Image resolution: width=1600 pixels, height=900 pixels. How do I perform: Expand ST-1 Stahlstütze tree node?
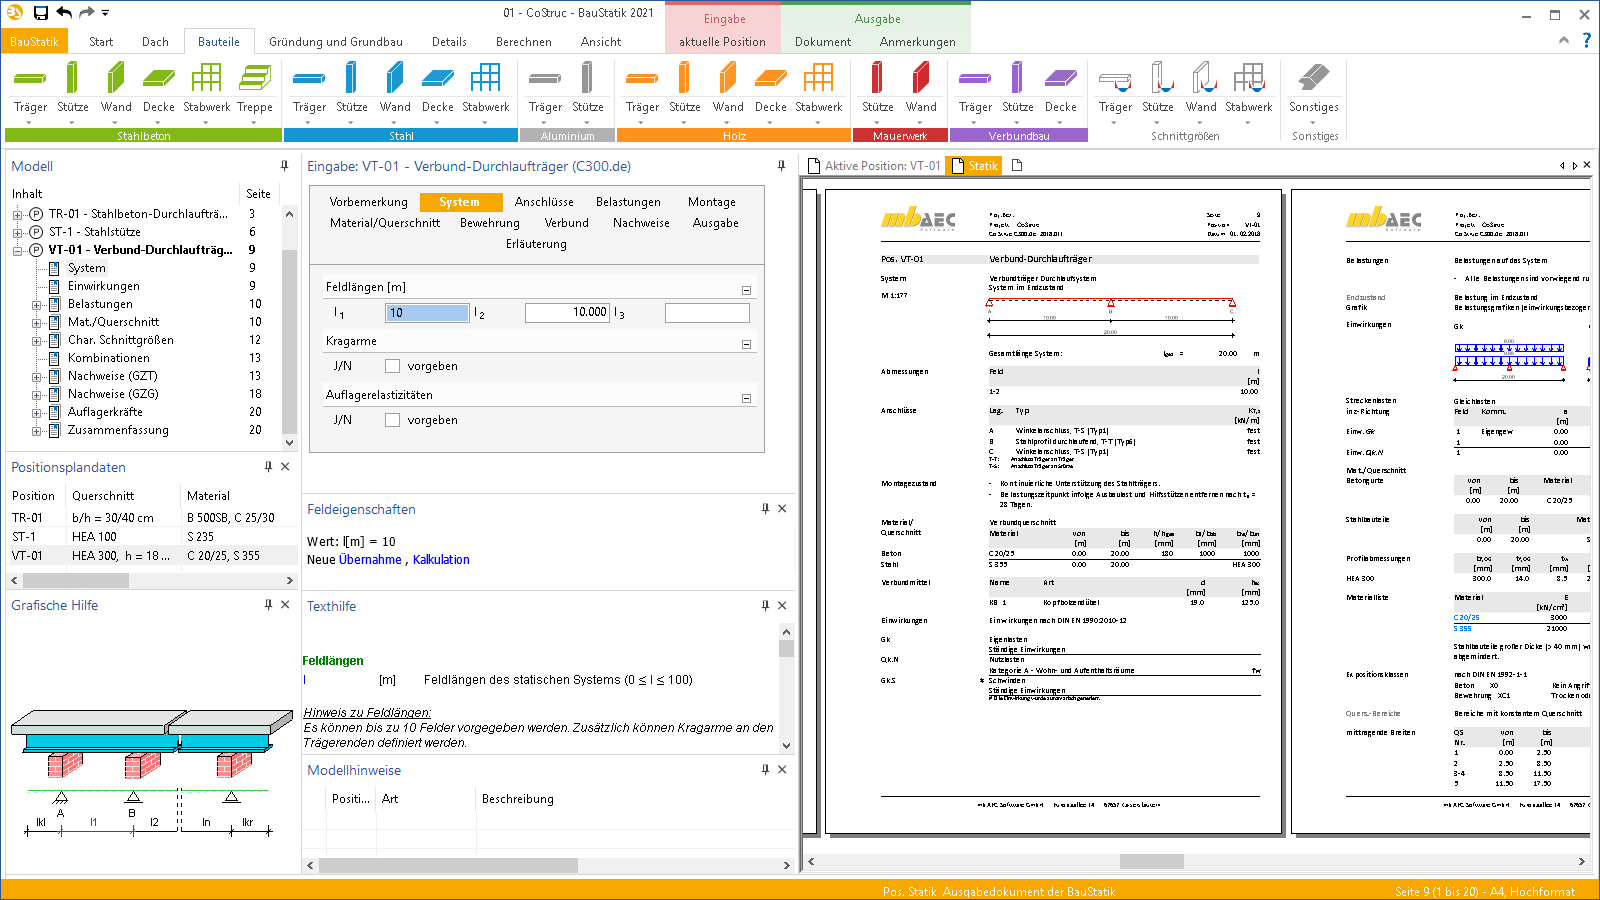coord(17,232)
